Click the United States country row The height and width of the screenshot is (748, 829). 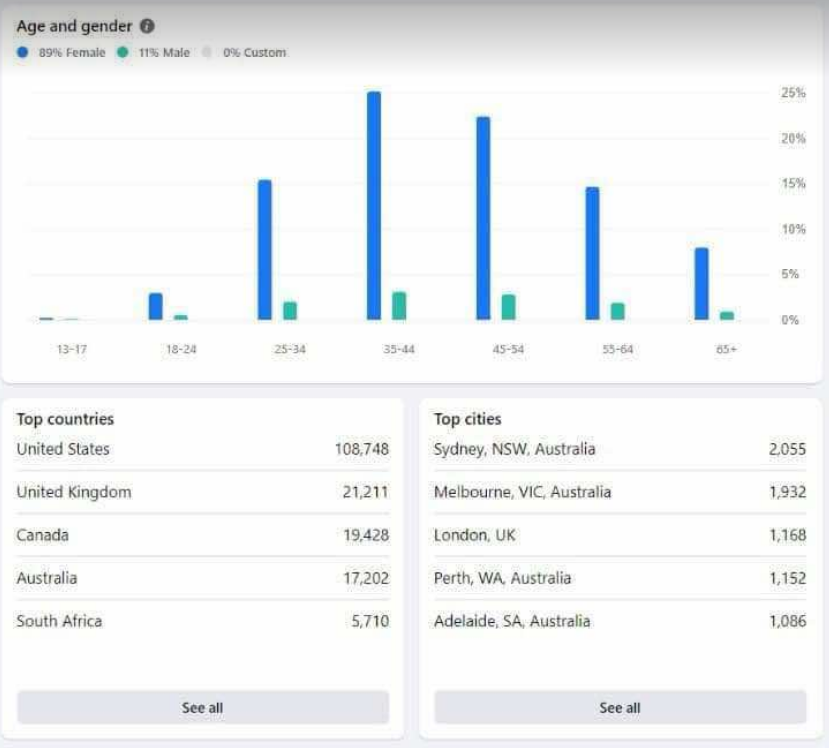203,449
